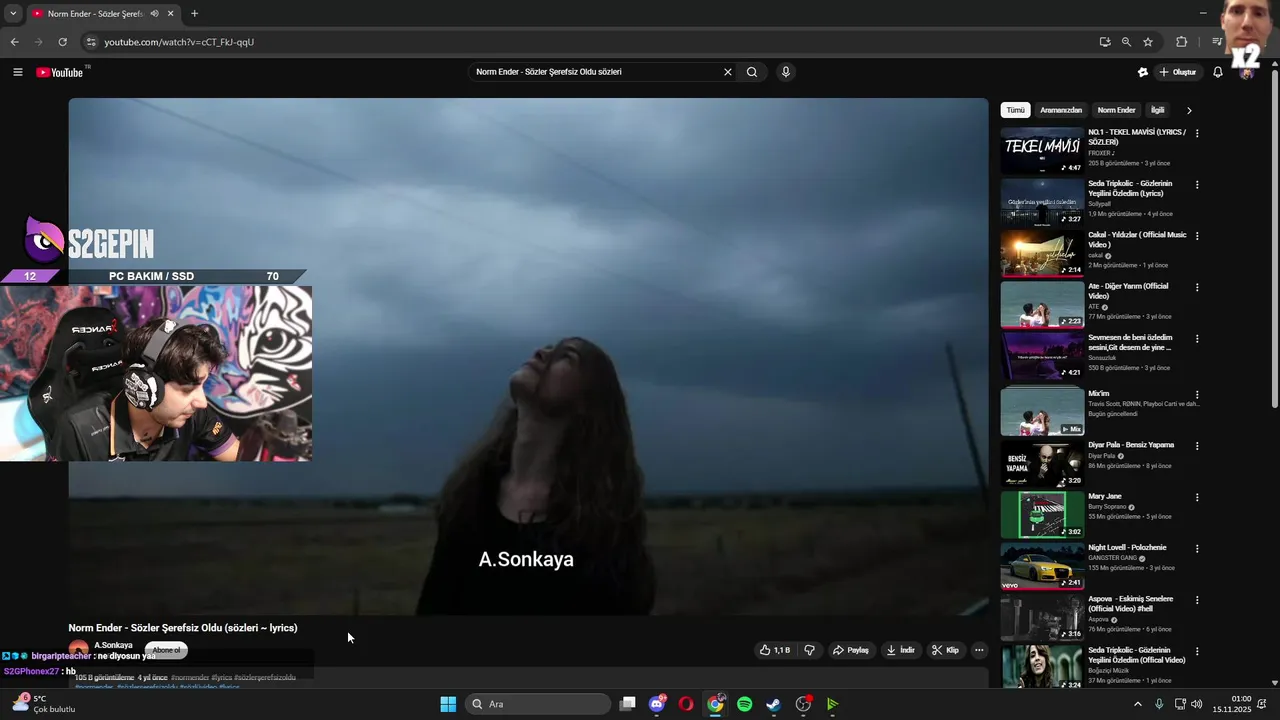Open Discord from the taskbar
The height and width of the screenshot is (720, 1280).
tap(657, 704)
